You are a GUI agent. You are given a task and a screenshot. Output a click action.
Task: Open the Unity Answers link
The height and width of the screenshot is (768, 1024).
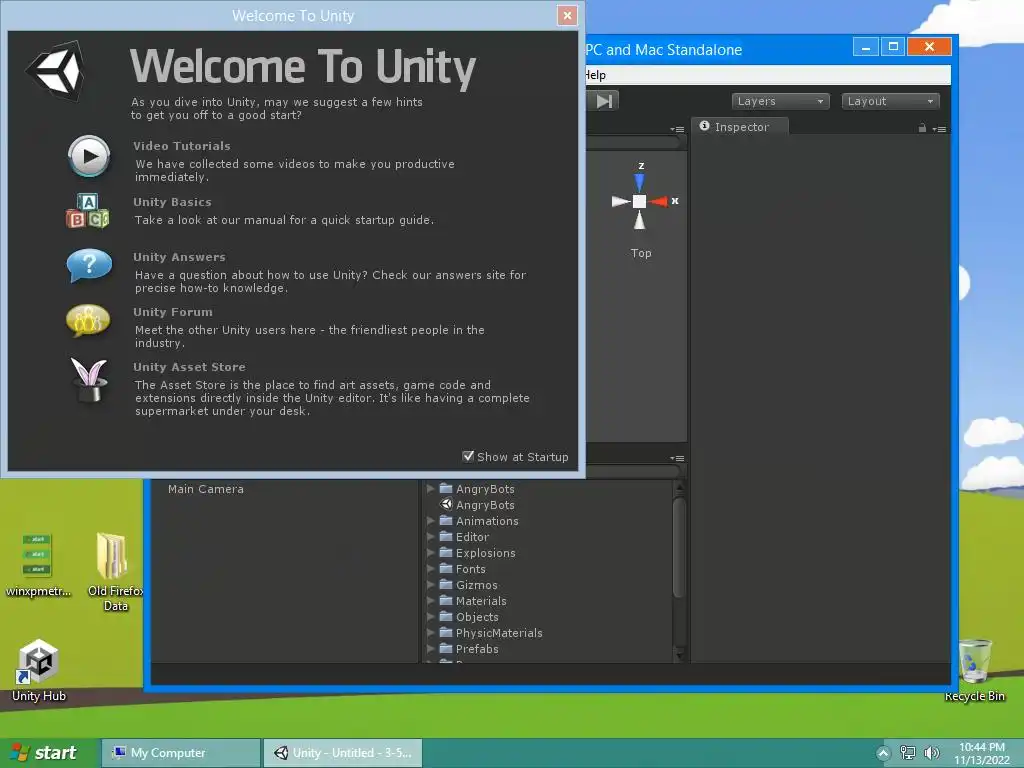point(180,257)
